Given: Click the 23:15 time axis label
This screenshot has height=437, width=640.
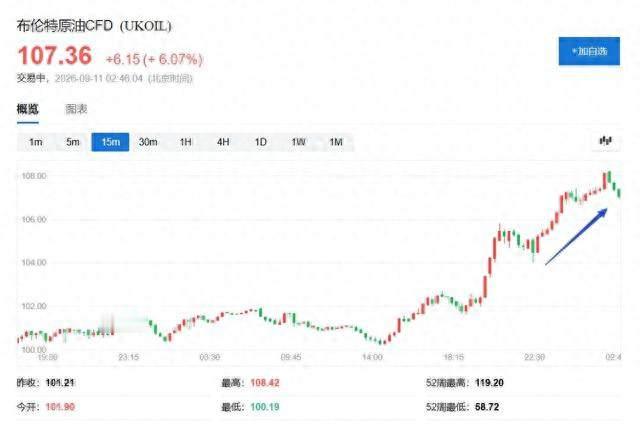Looking at the screenshot, I should point(129,357).
